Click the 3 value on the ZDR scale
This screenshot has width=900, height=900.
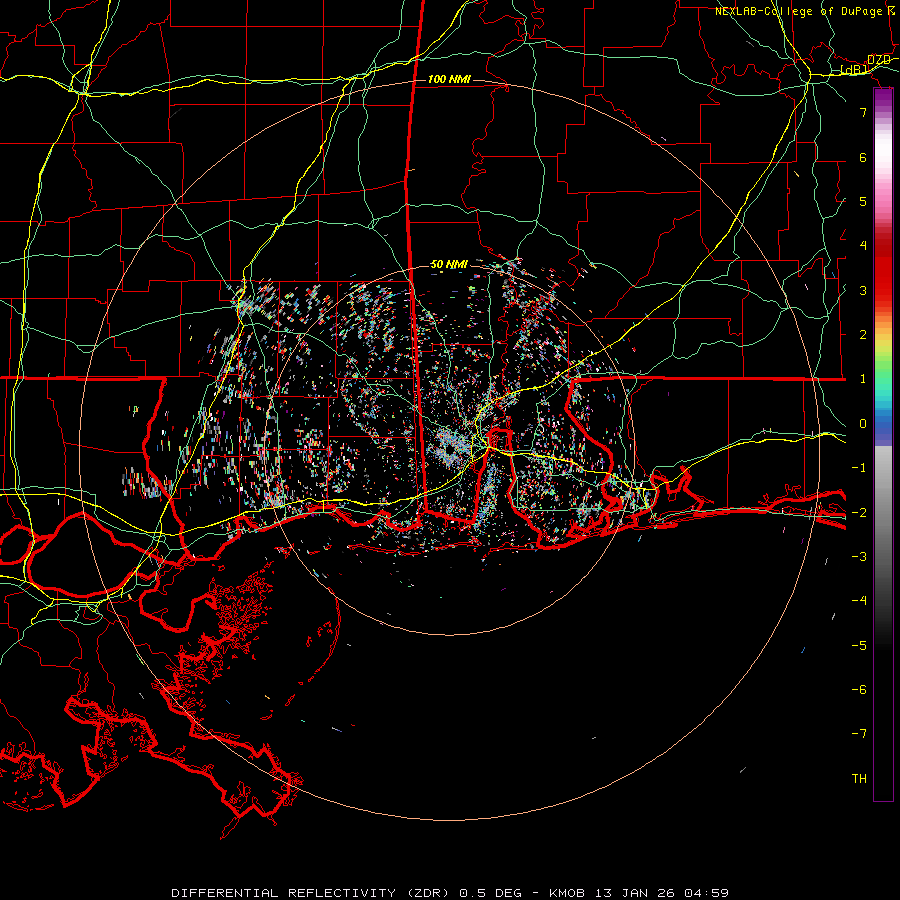[863, 290]
